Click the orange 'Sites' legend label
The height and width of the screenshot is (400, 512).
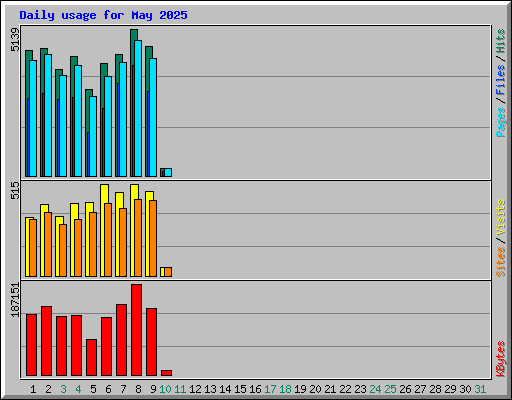(500, 262)
